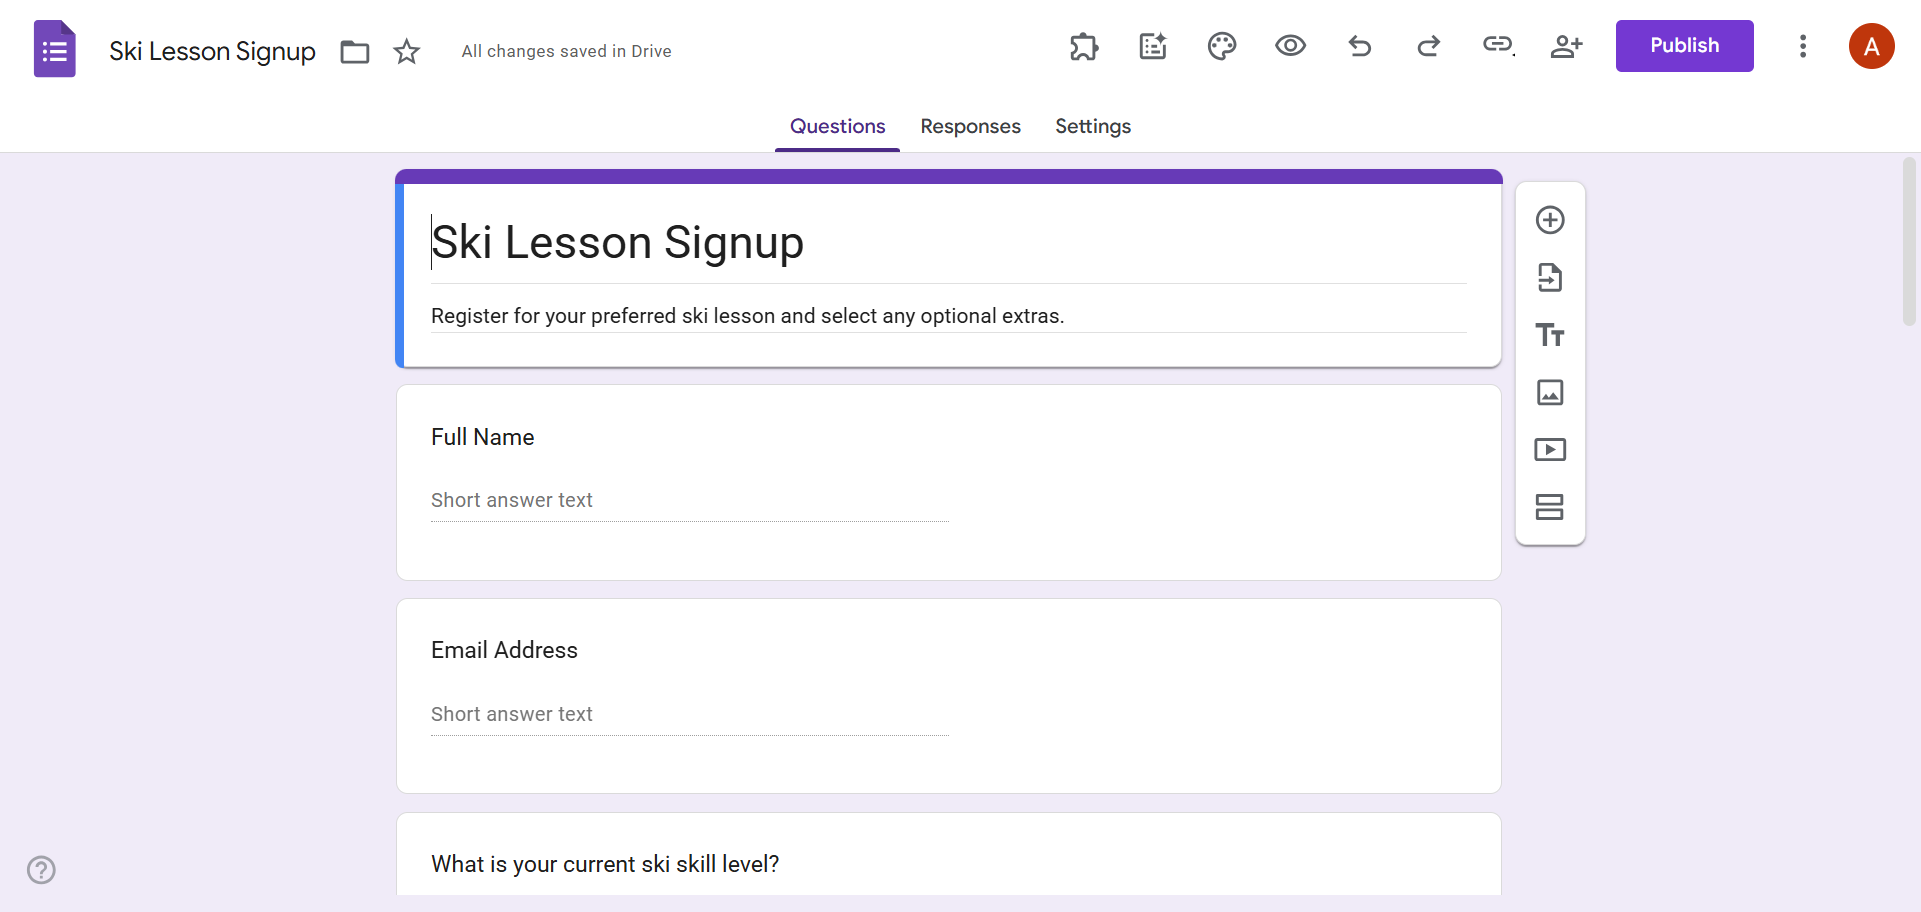Copy the responder link
1921x912 pixels.
click(x=1497, y=46)
